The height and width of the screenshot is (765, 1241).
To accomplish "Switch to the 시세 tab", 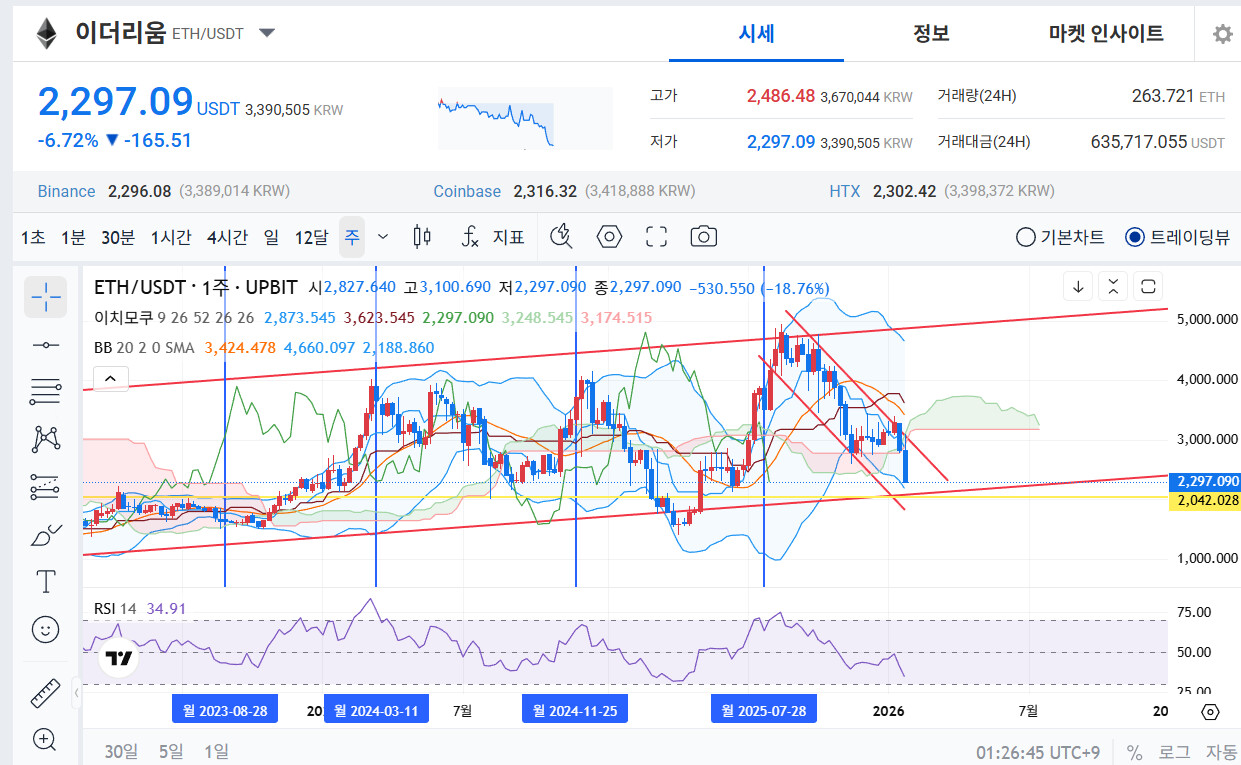I will (x=756, y=34).
